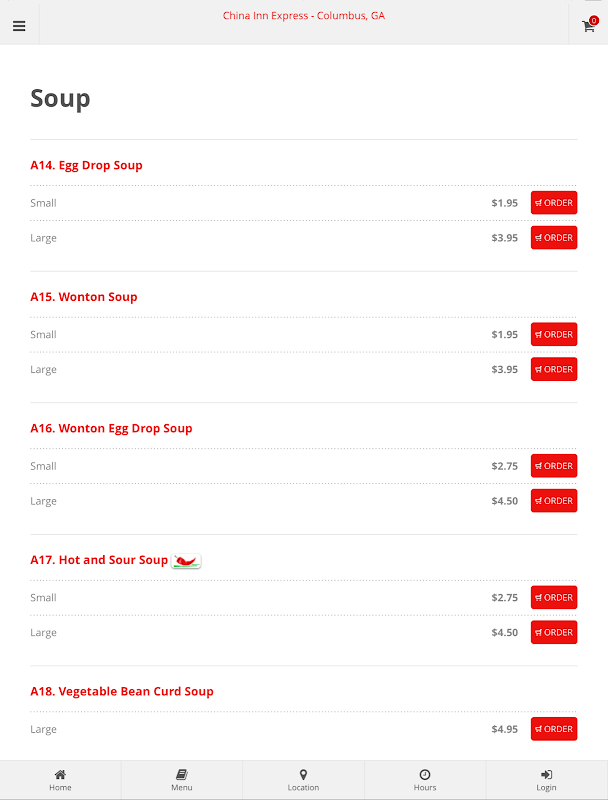Tap the Location pin icon
This screenshot has height=800, width=608.
pyautogui.click(x=303, y=775)
